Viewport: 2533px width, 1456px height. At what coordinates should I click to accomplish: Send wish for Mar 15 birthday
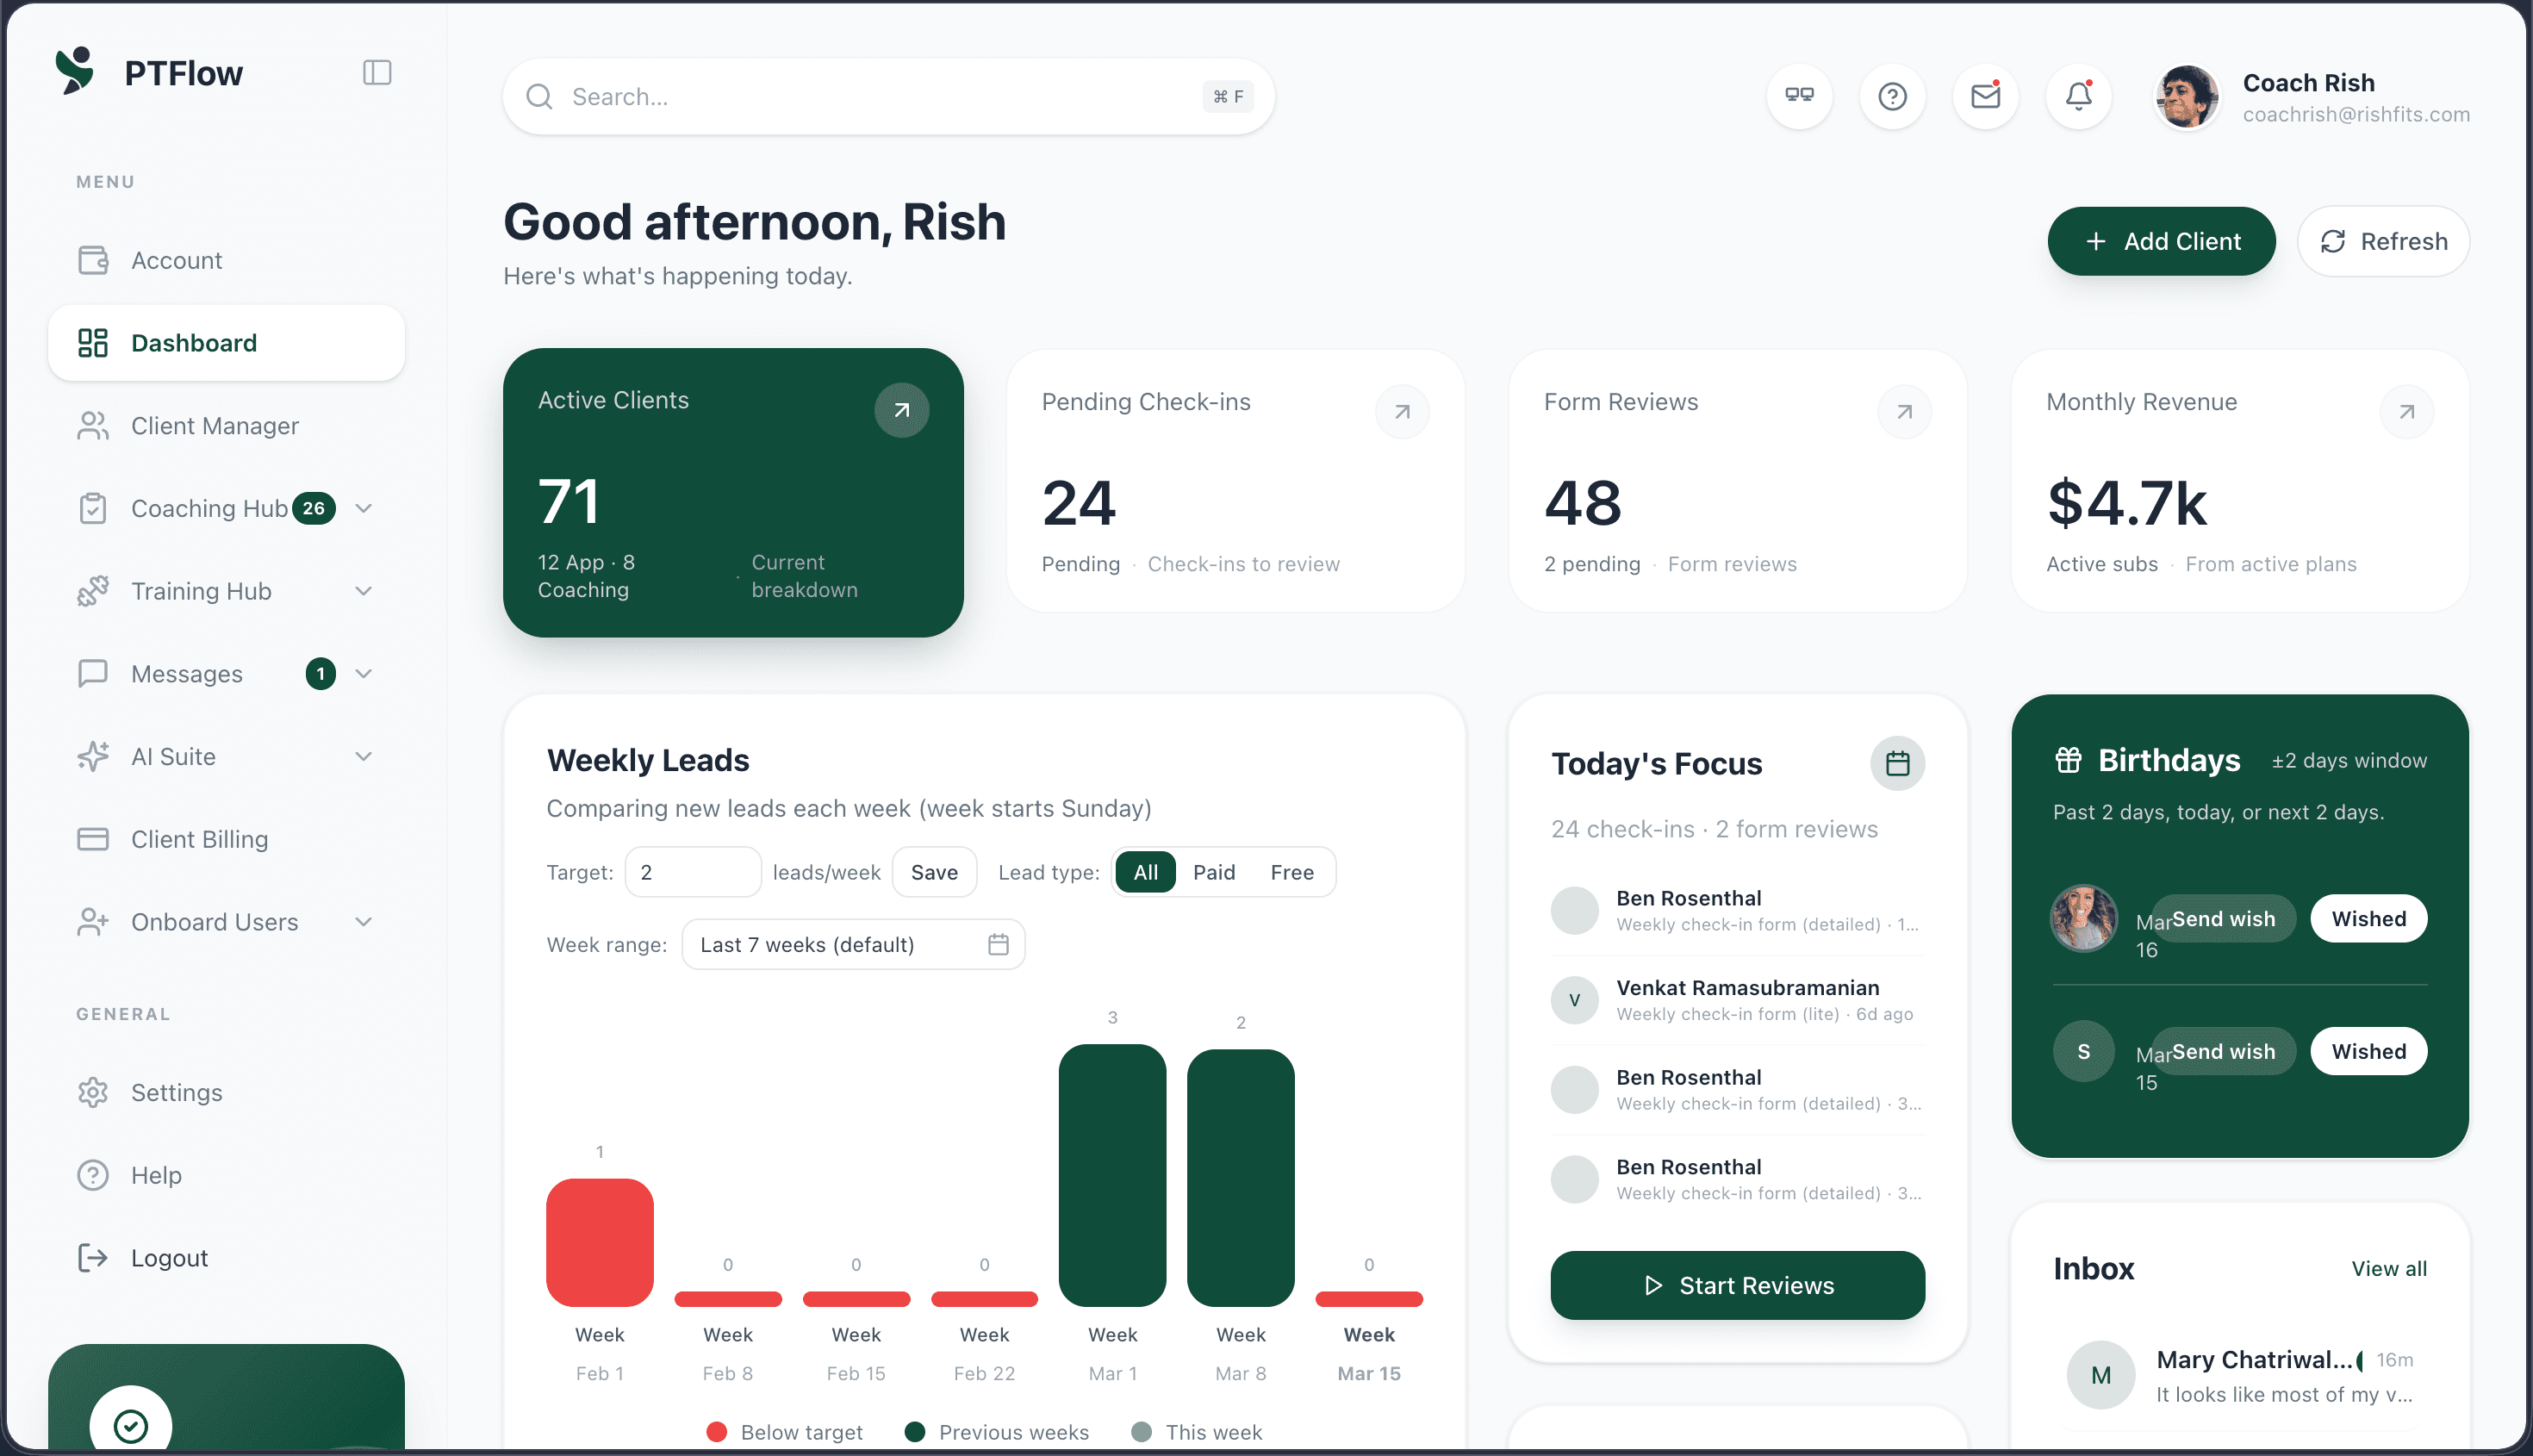pyautogui.click(x=2223, y=1051)
